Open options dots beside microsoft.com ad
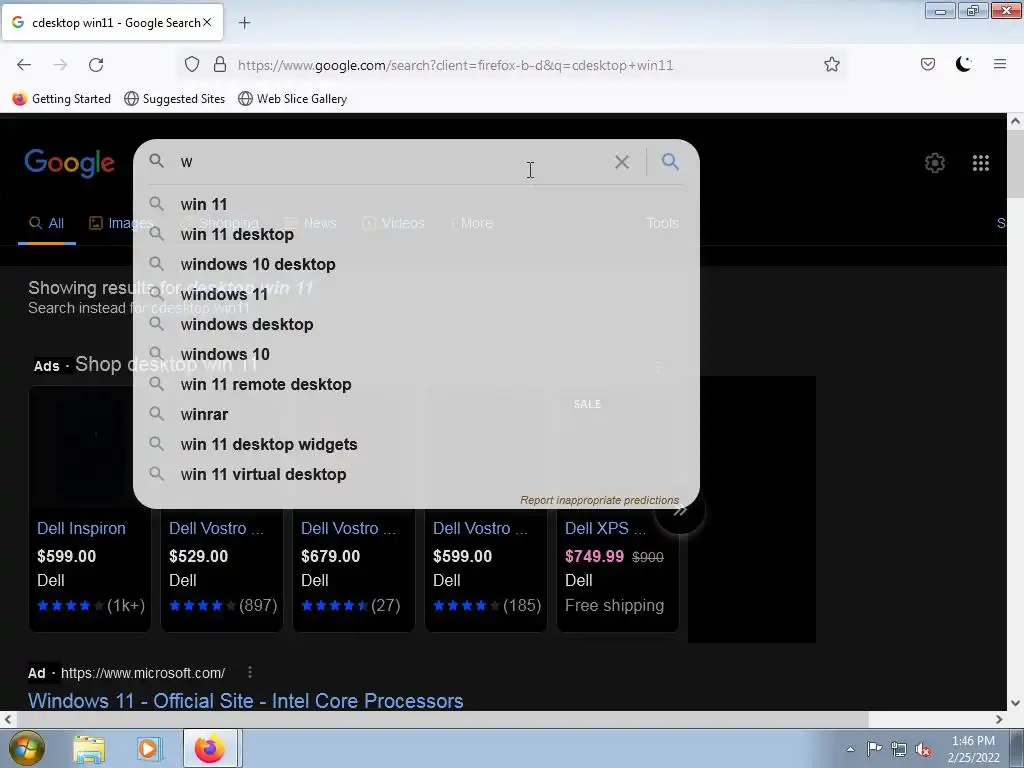 (x=249, y=672)
